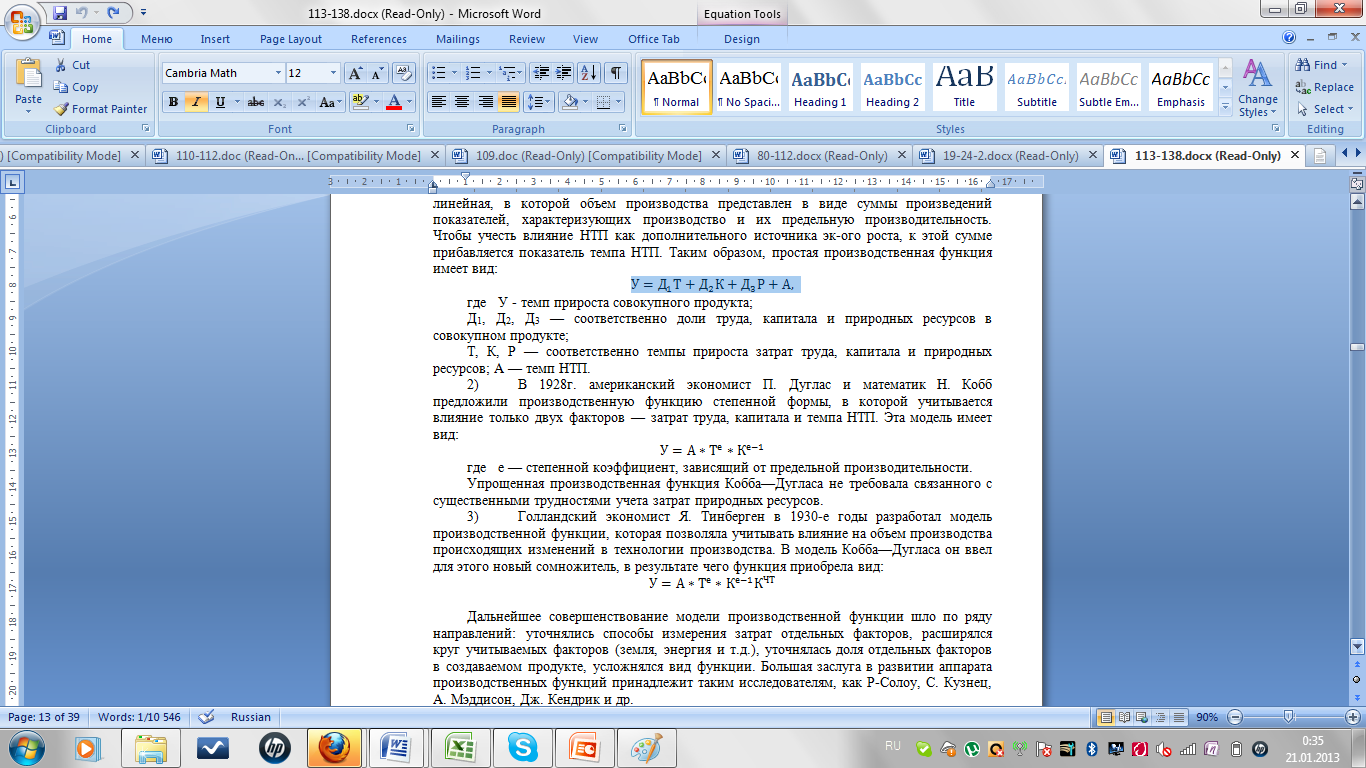This screenshot has width=1366, height=768.
Task: Open the Insert ribbon tab
Action: 215,39
